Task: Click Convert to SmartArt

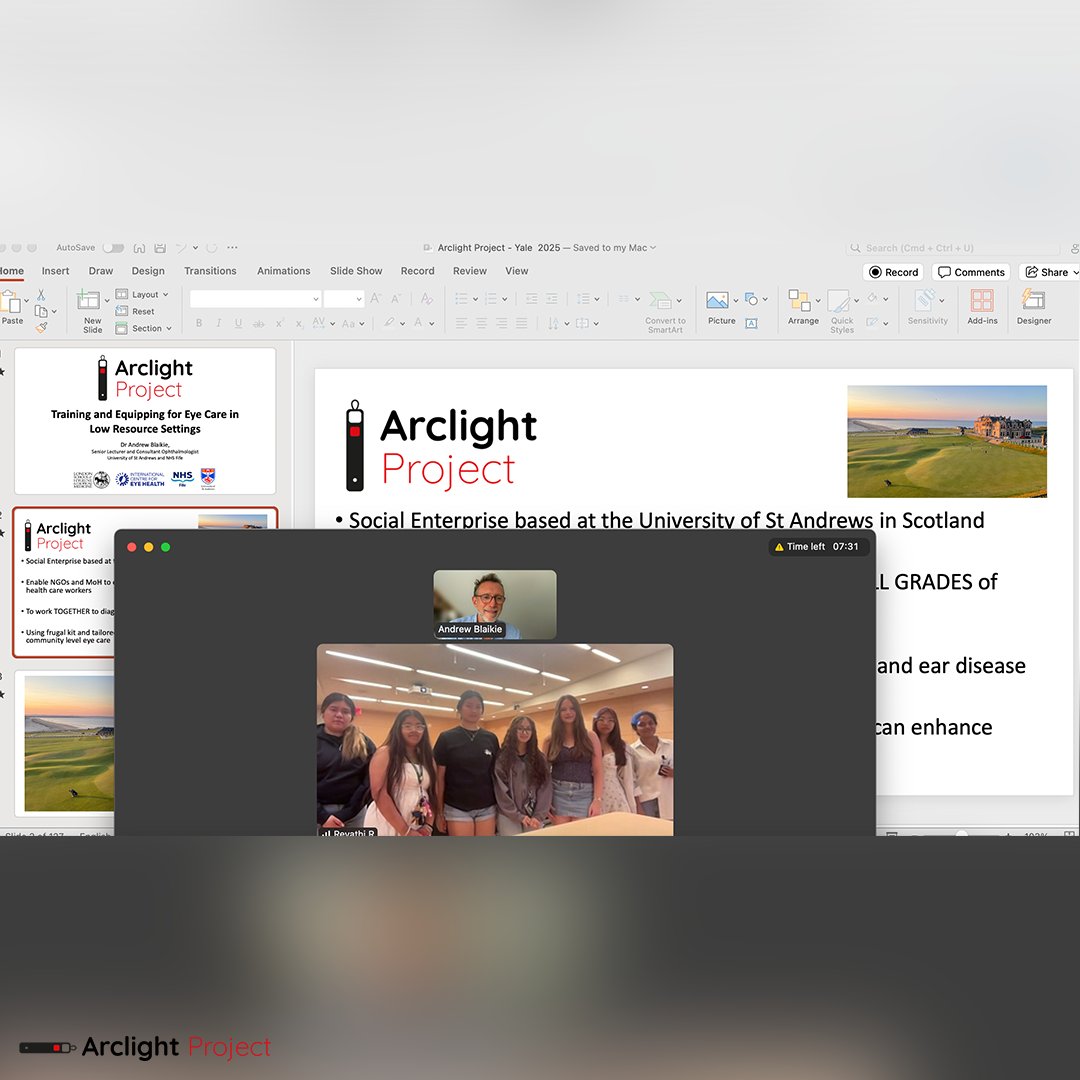Action: pyautogui.click(x=665, y=311)
